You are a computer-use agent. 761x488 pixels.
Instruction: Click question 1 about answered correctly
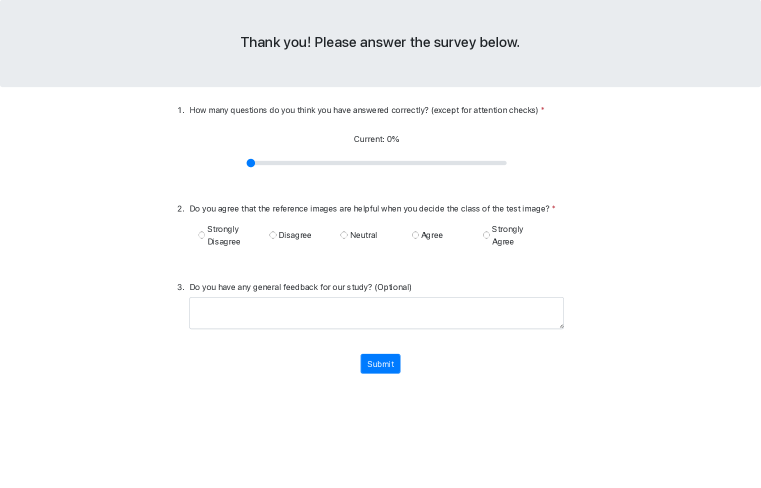click(x=363, y=110)
